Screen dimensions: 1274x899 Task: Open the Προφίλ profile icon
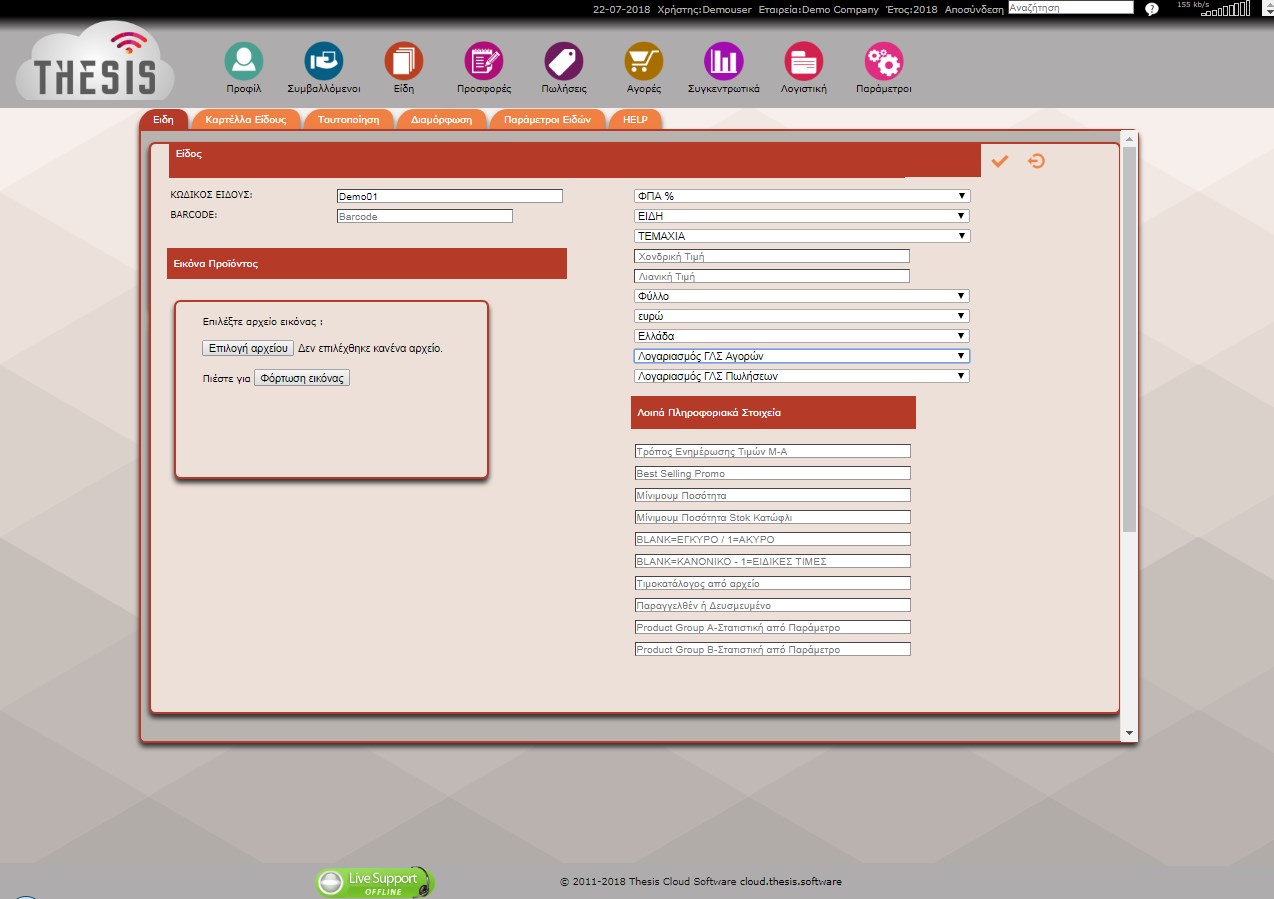(243, 62)
